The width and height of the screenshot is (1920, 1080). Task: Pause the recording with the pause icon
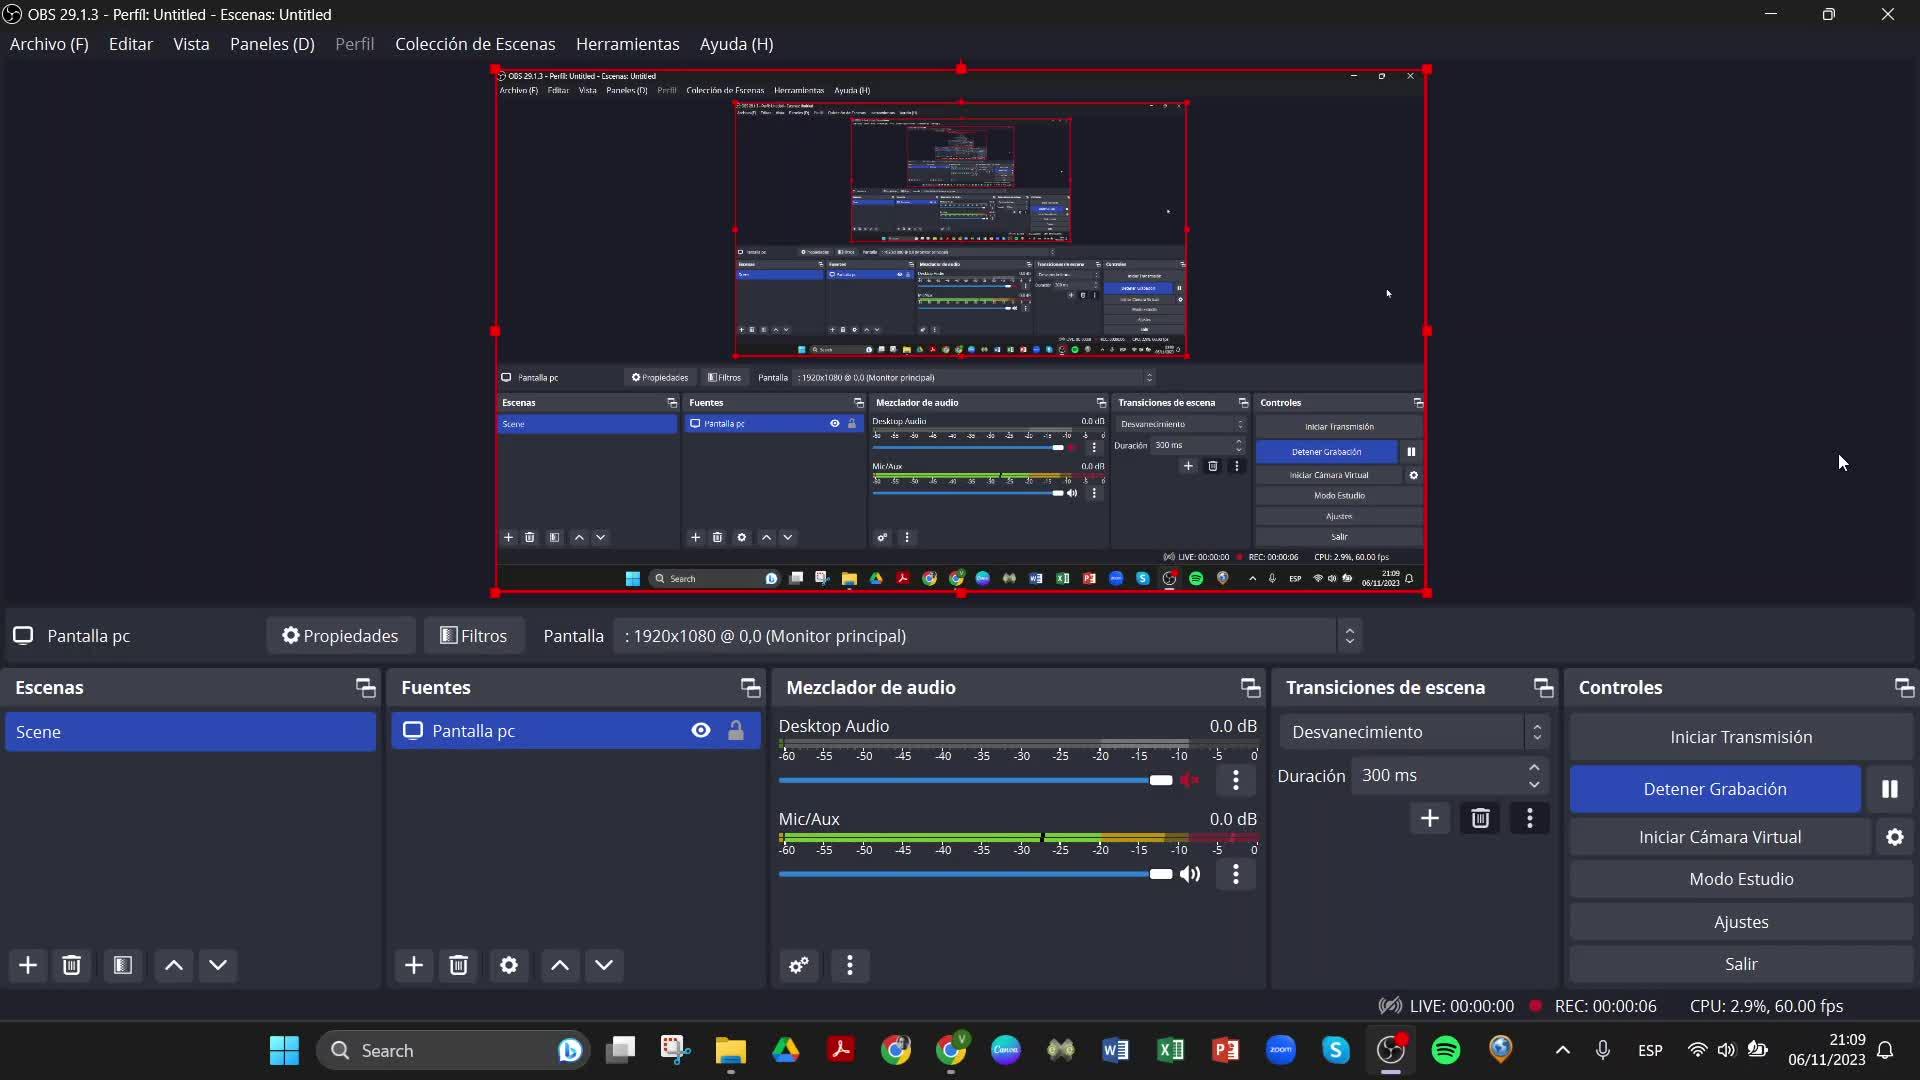[1889, 789]
